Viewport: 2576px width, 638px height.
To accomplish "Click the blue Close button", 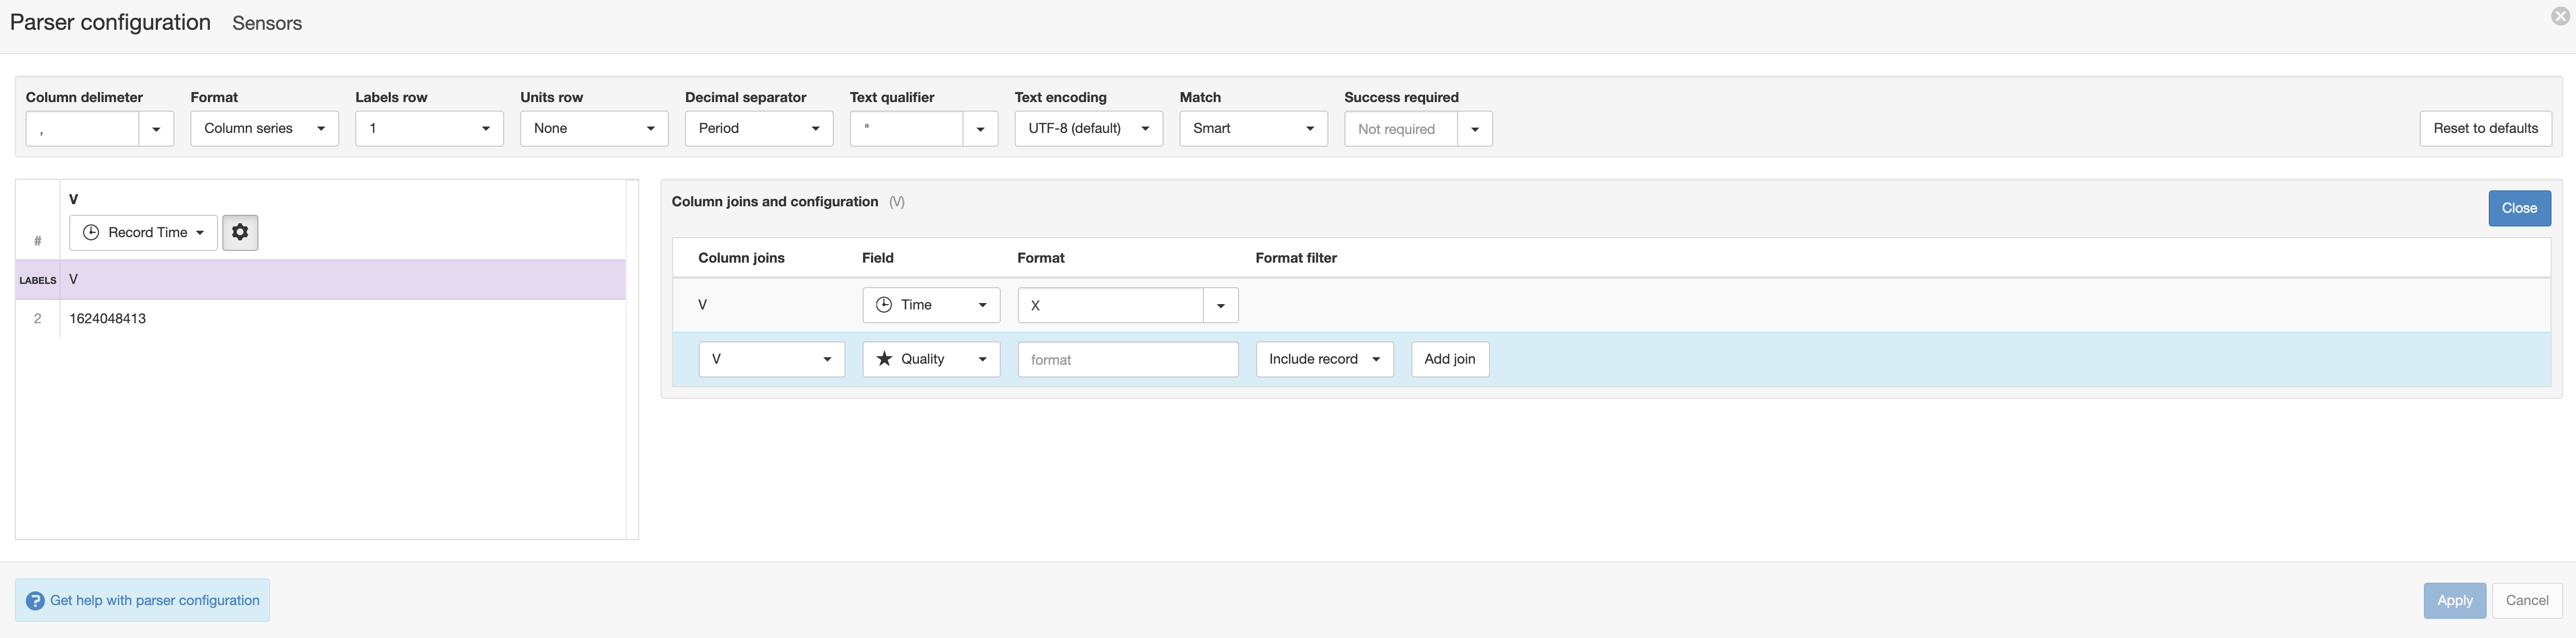I will click(x=2518, y=208).
